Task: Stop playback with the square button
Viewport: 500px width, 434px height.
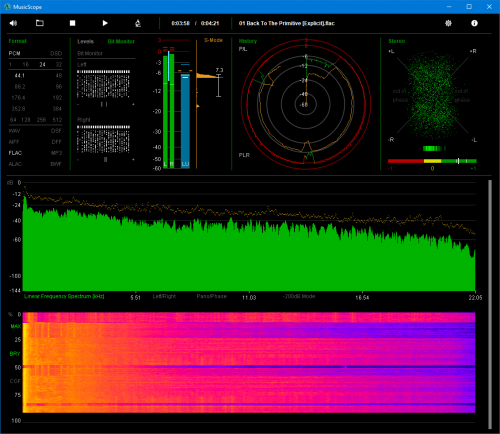Action: pyautogui.click(x=72, y=23)
